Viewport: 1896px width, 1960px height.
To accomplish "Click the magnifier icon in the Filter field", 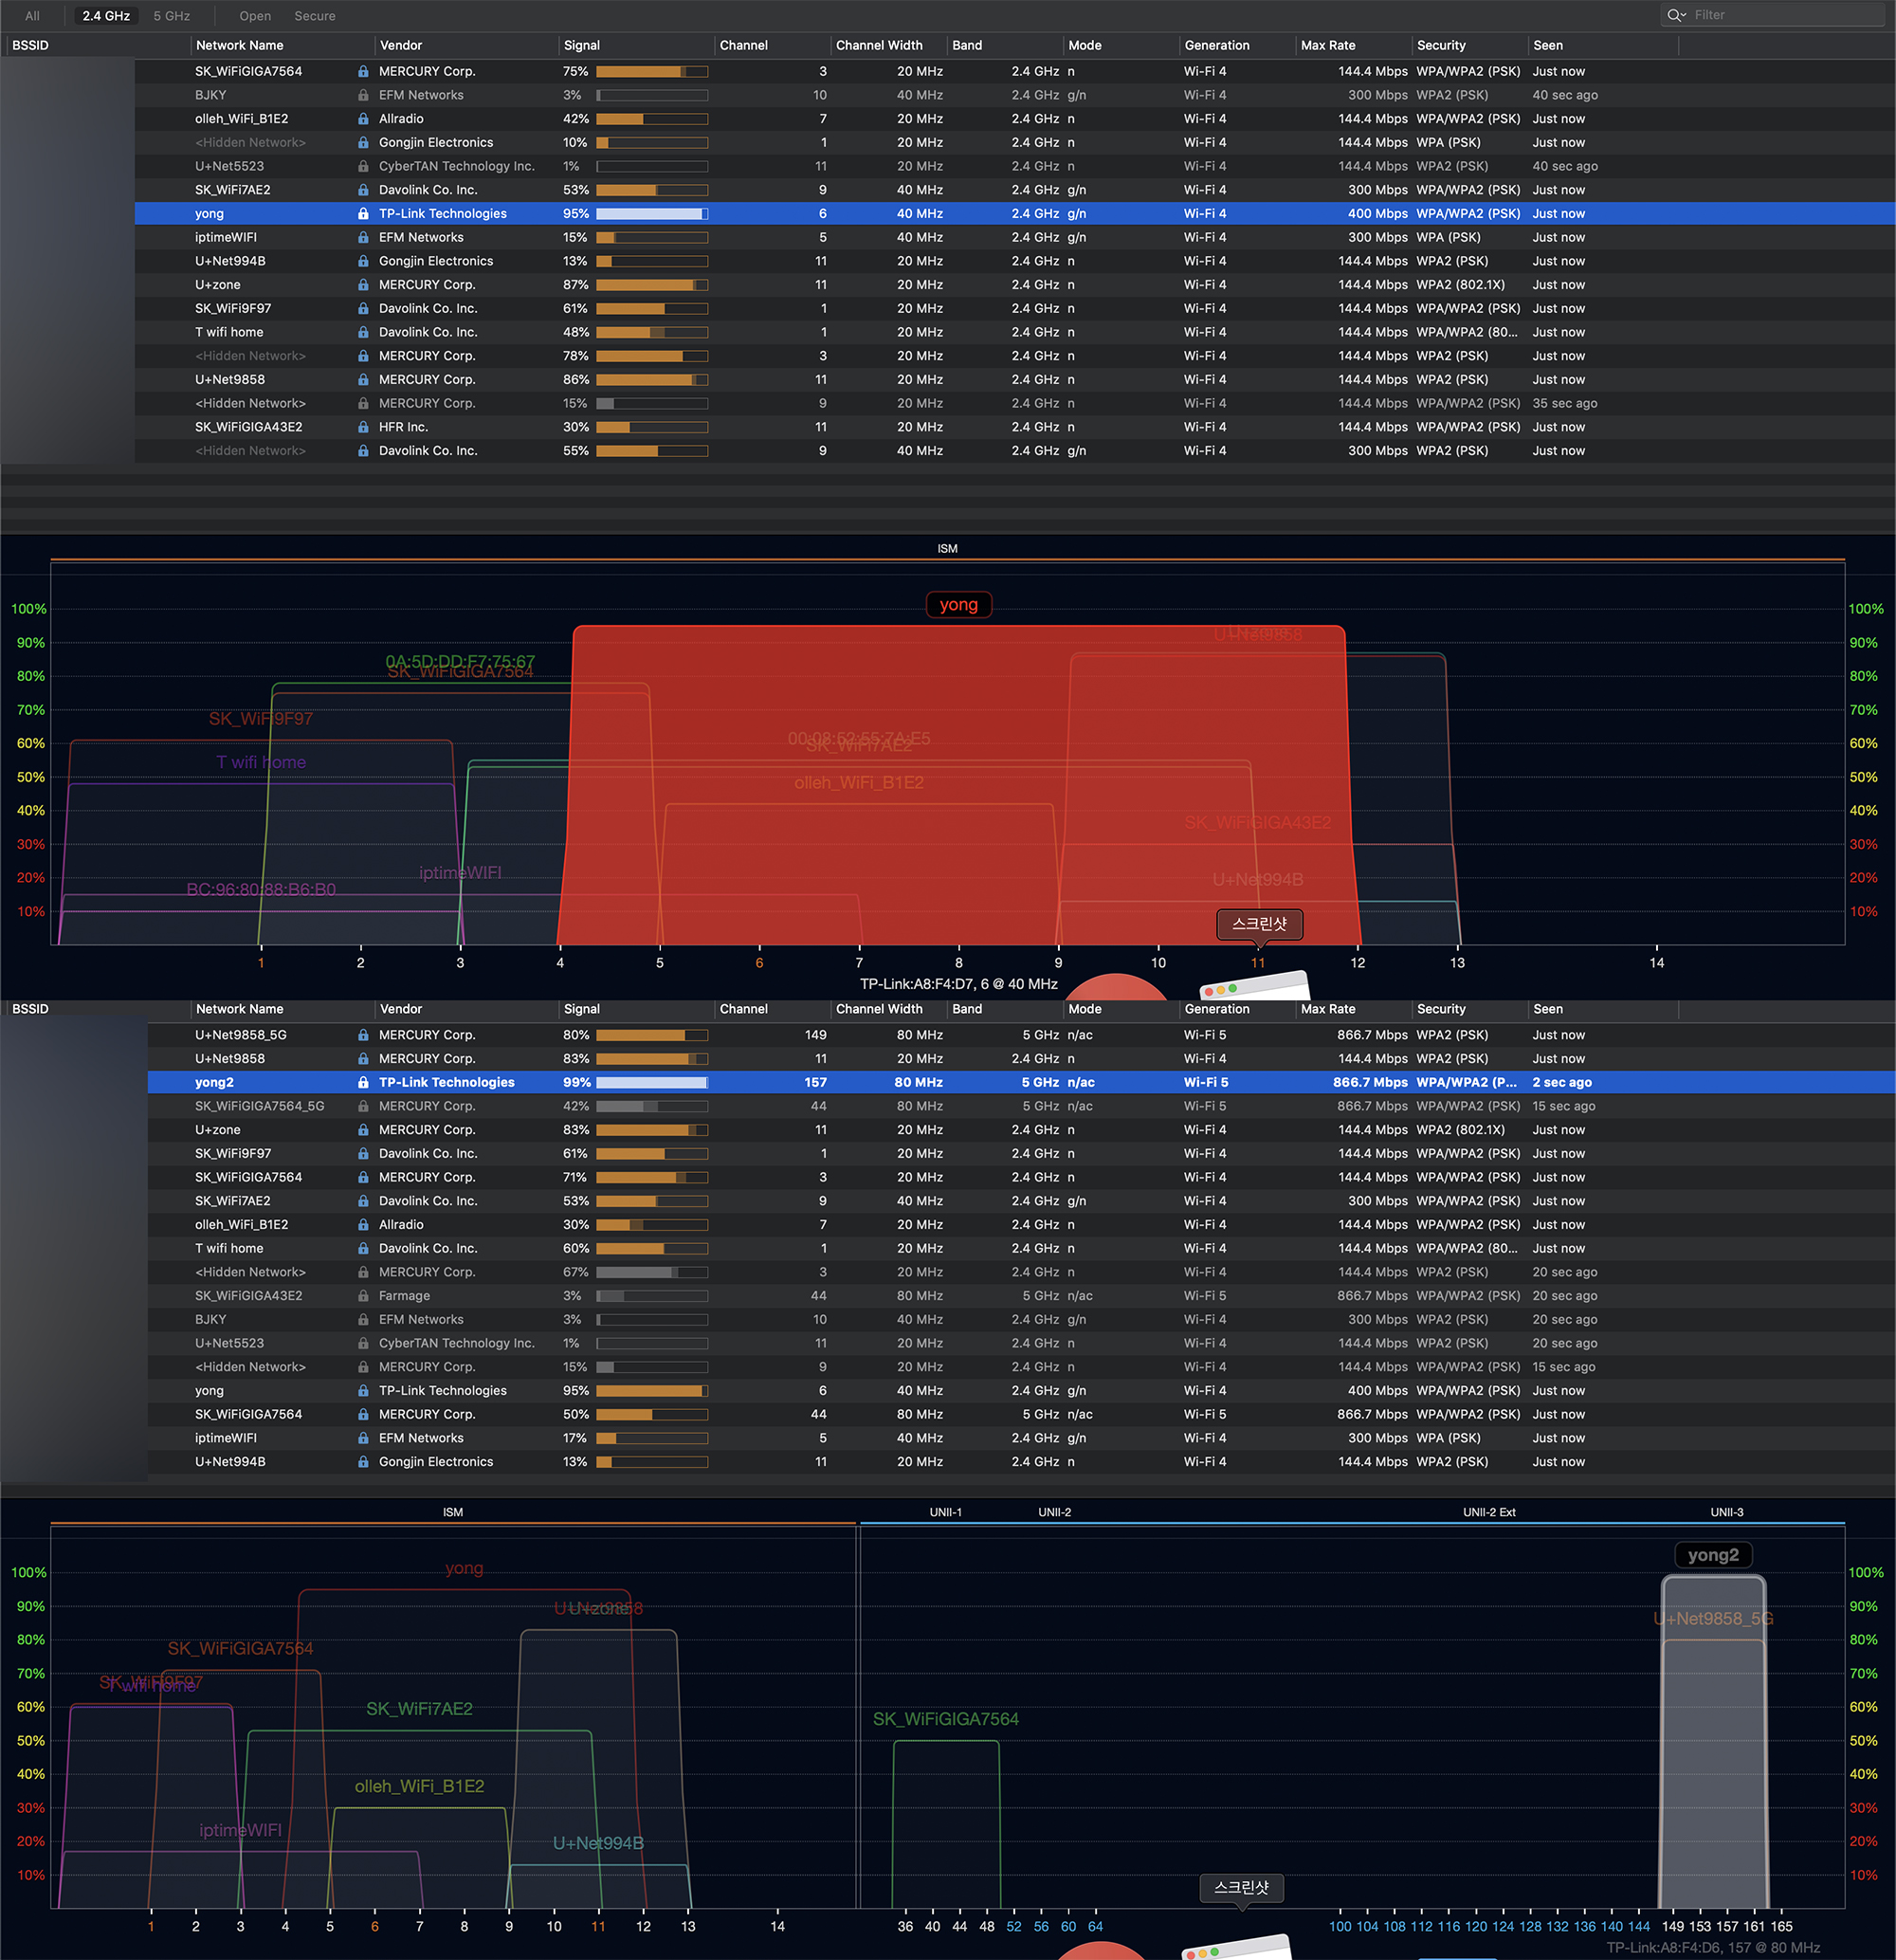I will point(1675,15).
